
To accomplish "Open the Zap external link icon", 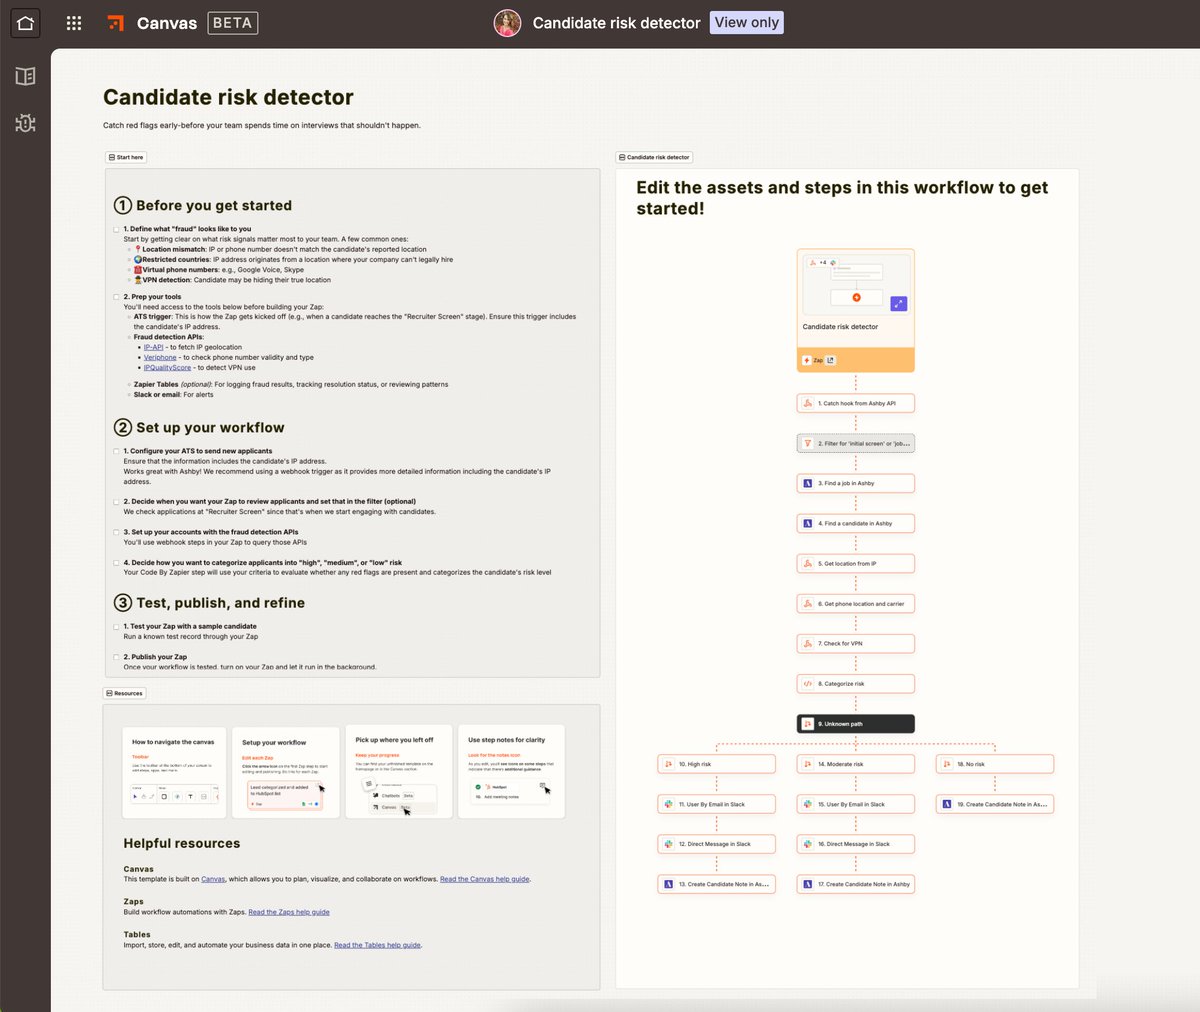I will (830, 360).
